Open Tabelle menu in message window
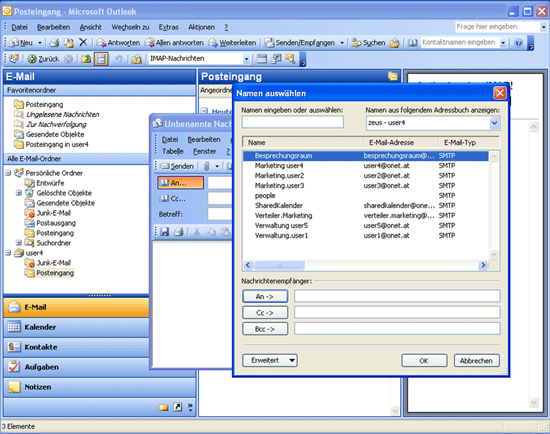 coord(173,151)
